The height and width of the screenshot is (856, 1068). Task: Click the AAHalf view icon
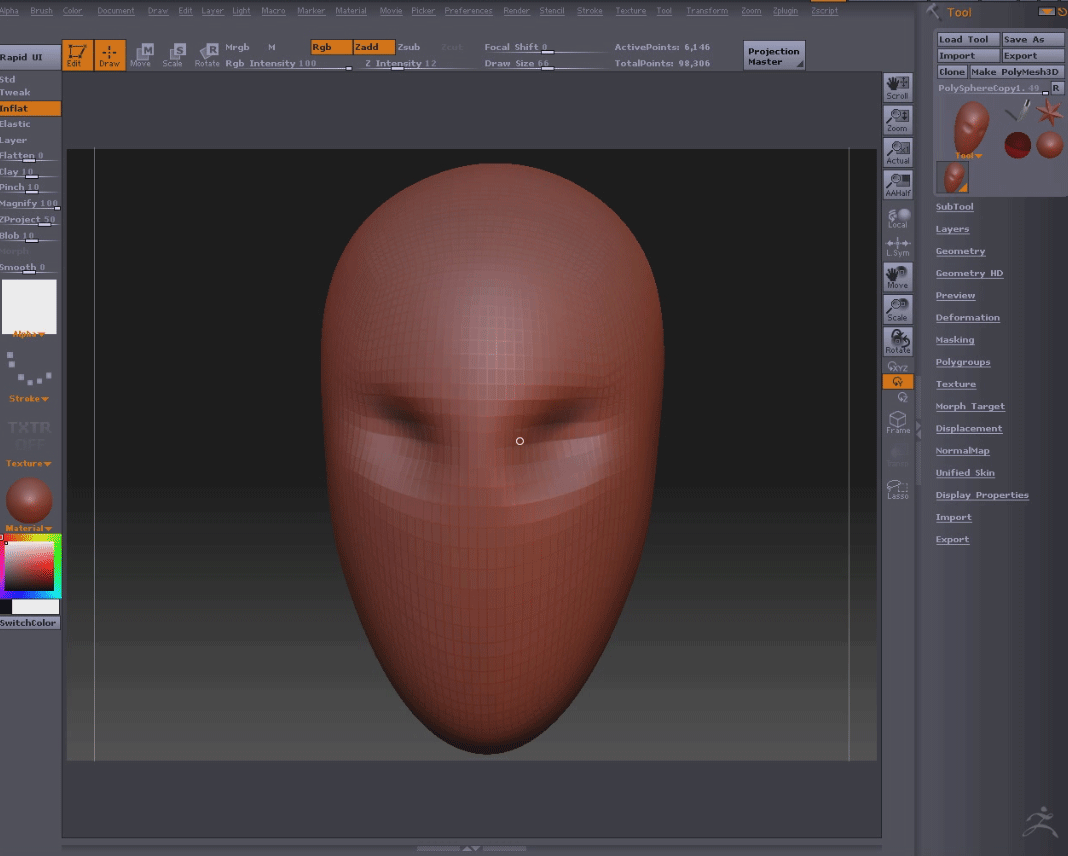pyautogui.click(x=897, y=184)
